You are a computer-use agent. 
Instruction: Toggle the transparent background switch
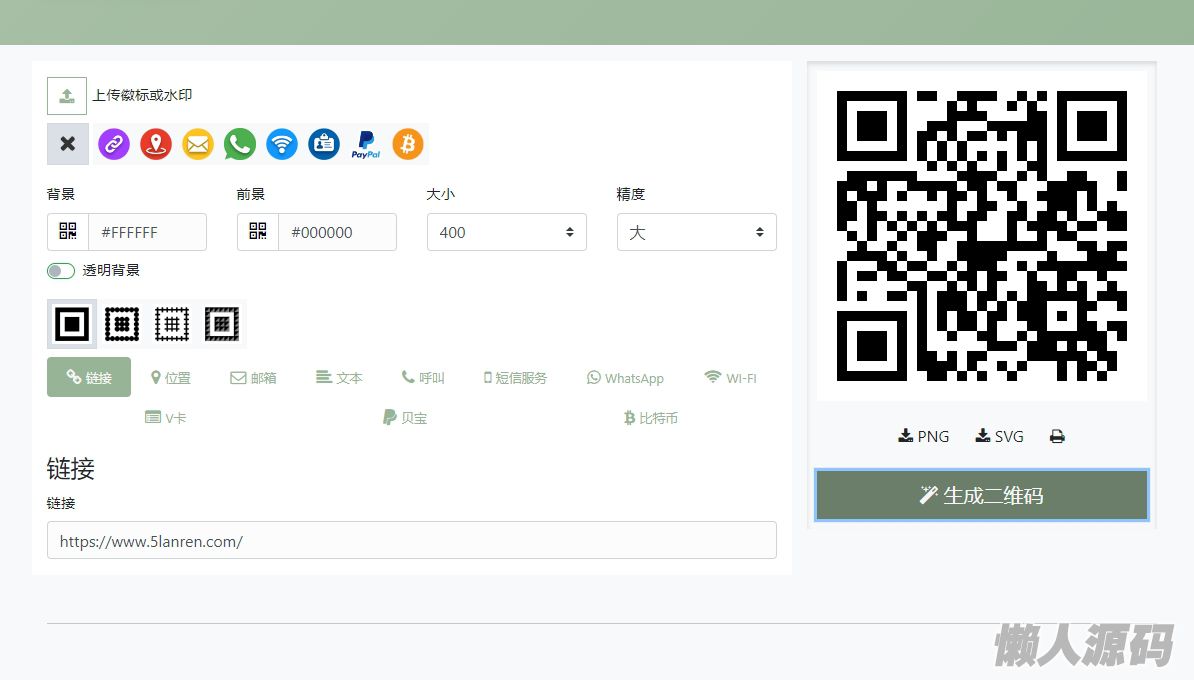point(61,270)
